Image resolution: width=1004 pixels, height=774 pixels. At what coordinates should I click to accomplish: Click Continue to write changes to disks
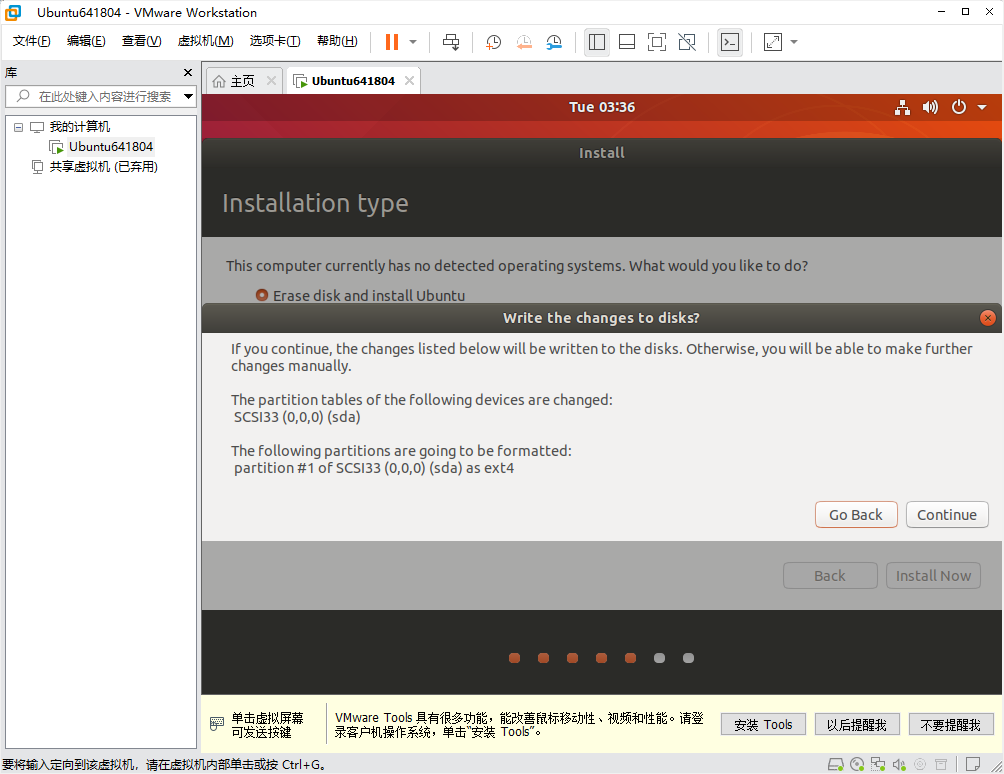(x=946, y=514)
